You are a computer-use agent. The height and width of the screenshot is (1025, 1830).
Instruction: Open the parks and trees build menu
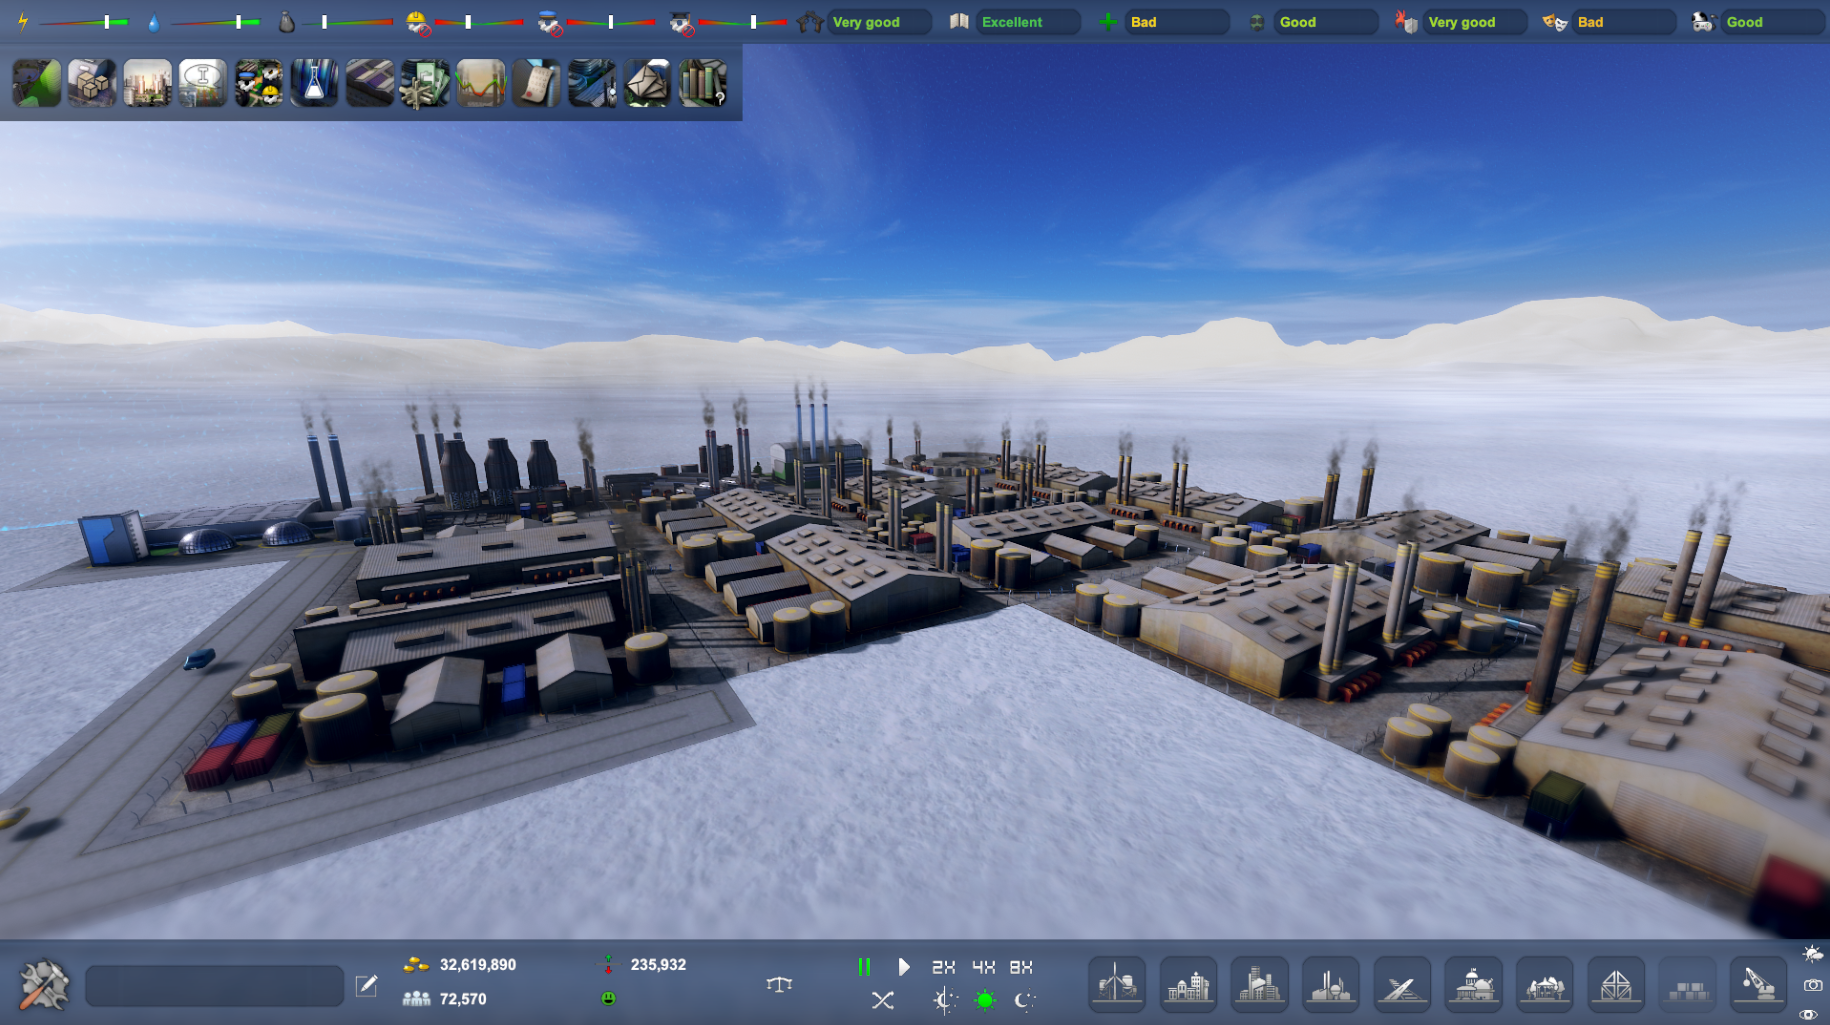[1545, 984]
